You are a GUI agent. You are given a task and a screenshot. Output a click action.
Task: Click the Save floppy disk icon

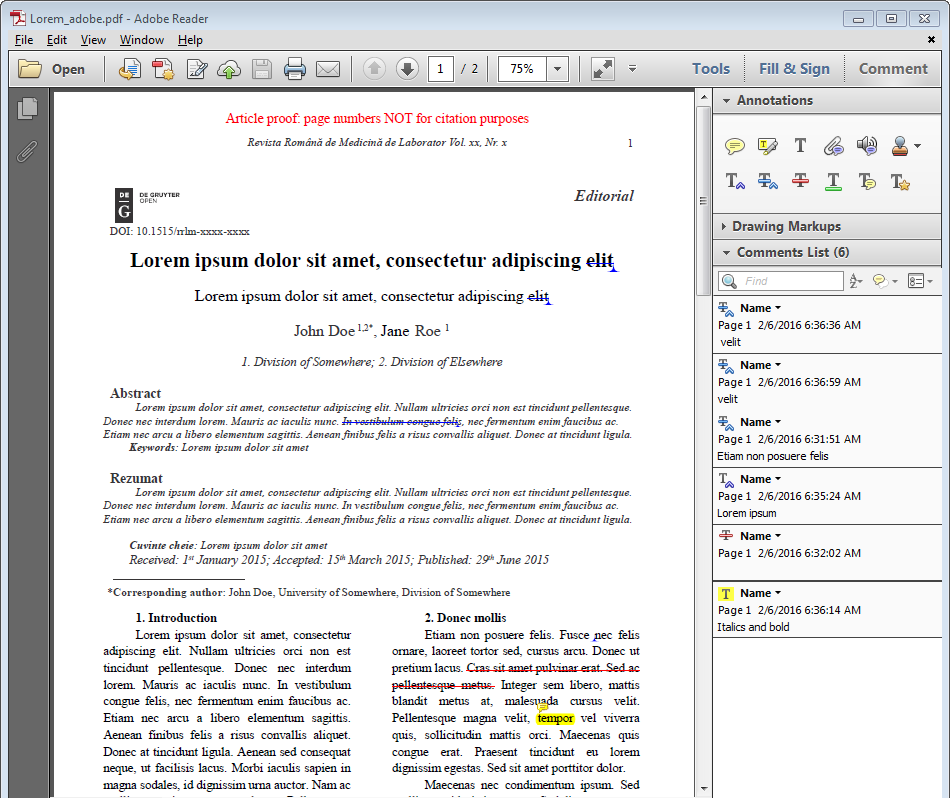point(262,69)
